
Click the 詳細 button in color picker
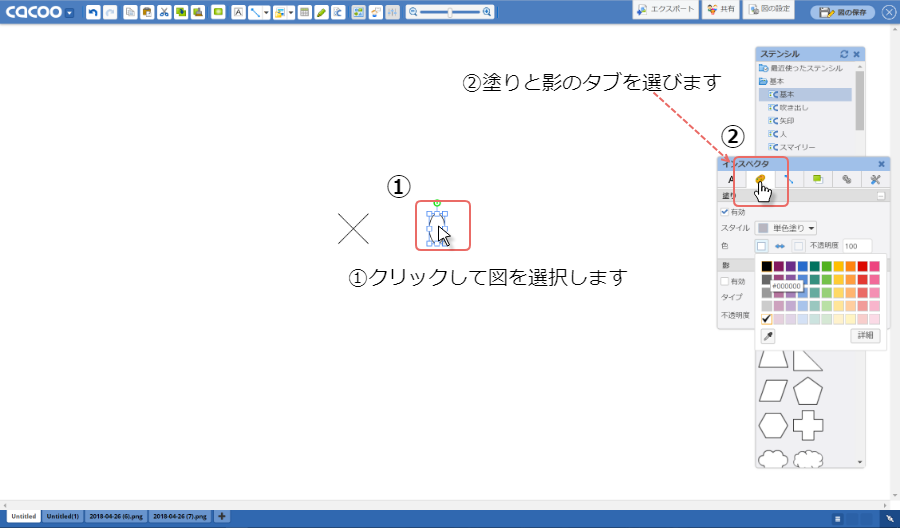click(865, 336)
